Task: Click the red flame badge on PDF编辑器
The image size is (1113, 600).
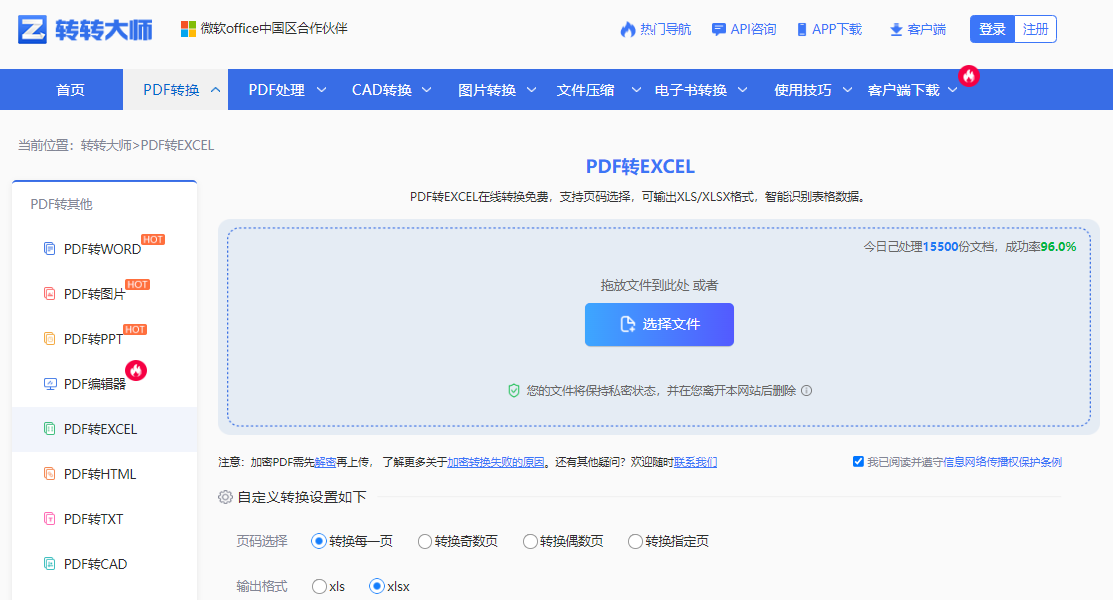Action: [136, 370]
